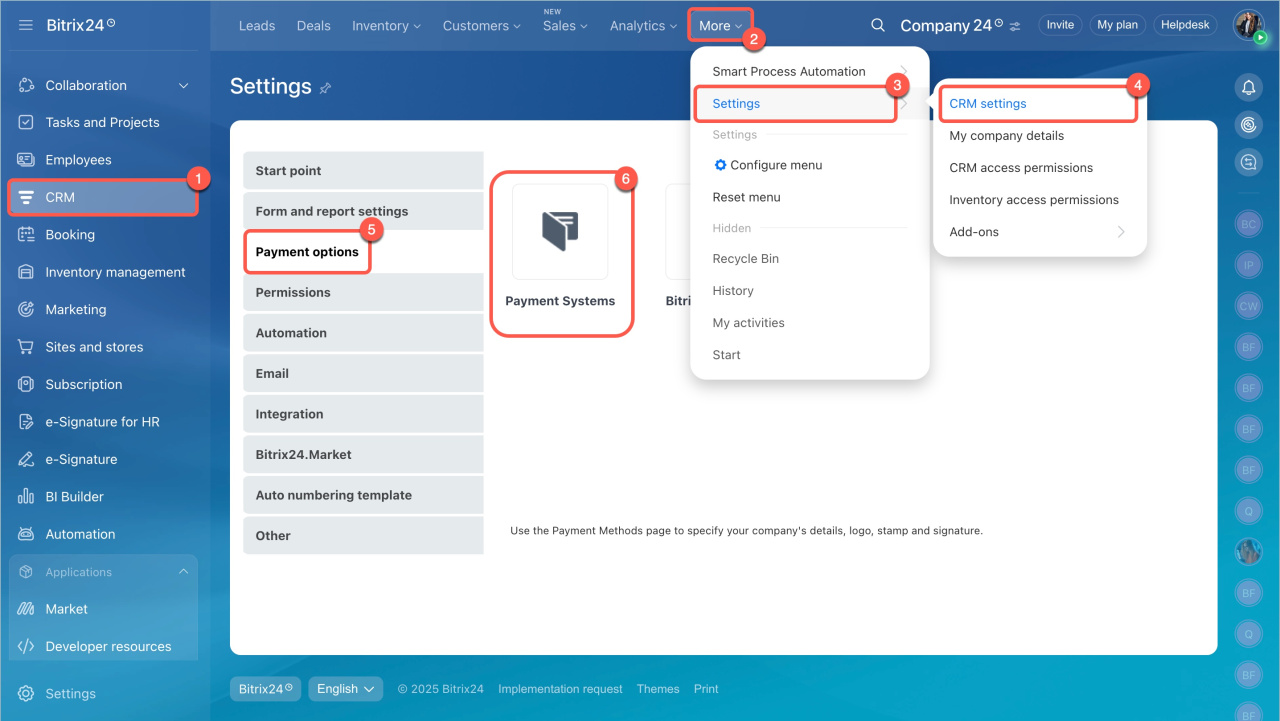This screenshot has width=1280, height=721.
Task: Pin the Settings page with pin icon
Action: pyautogui.click(x=325, y=88)
